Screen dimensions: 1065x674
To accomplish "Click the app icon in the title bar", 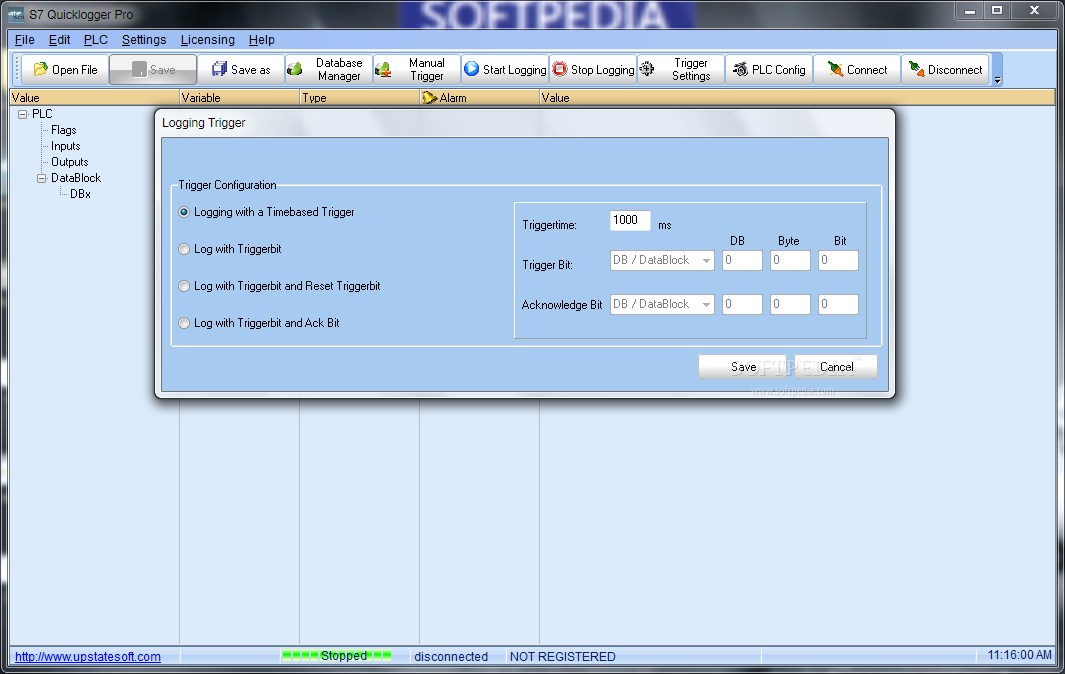I will click(15, 14).
